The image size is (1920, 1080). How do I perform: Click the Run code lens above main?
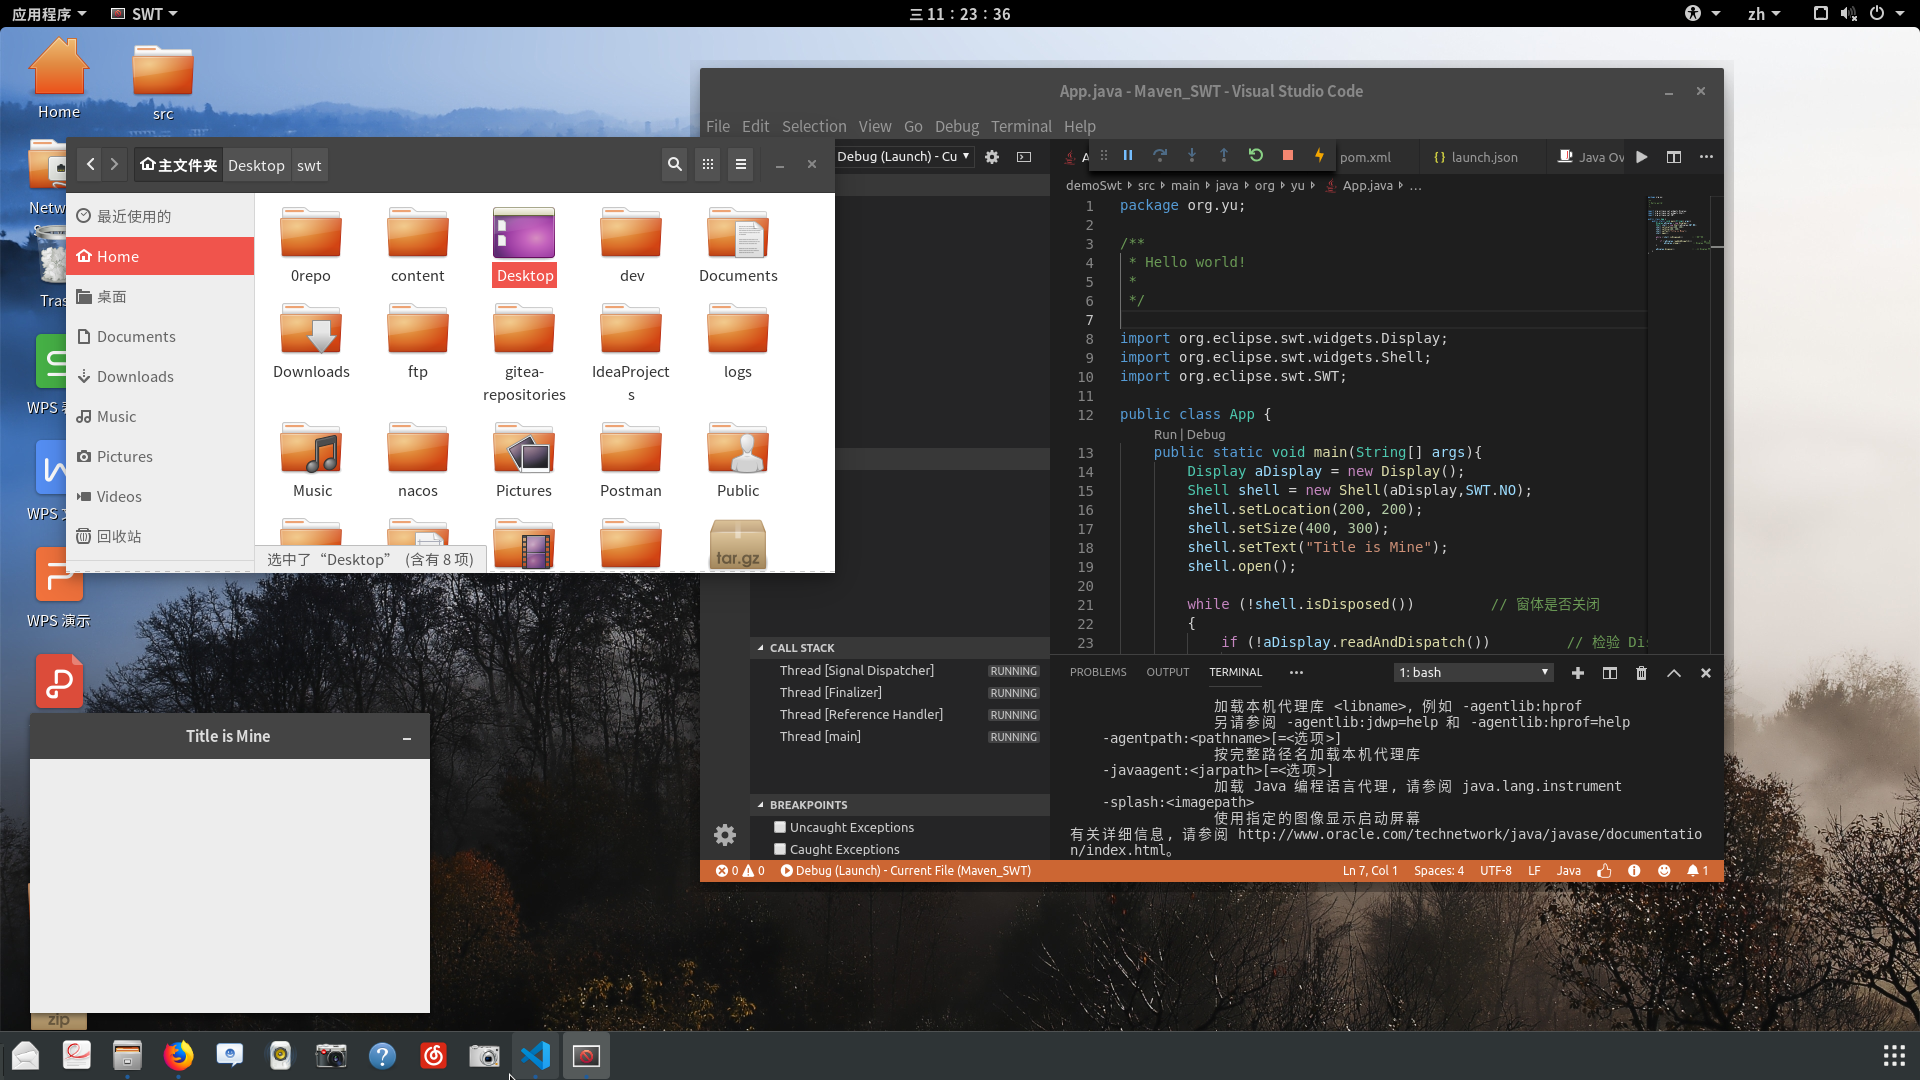click(1165, 435)
